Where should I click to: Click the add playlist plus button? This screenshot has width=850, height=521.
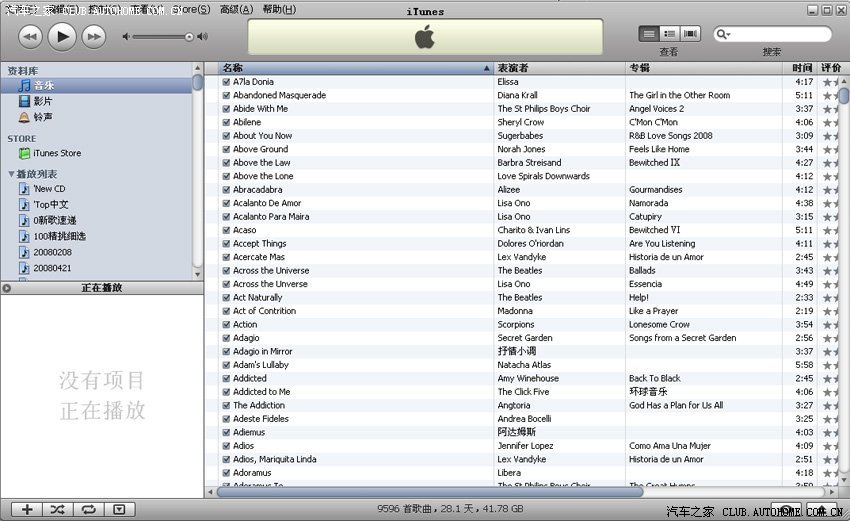[27, 509]
